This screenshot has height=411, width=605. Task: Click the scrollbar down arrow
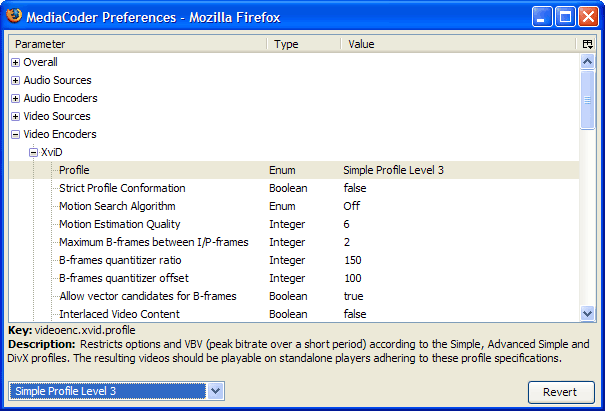(587, 313)
